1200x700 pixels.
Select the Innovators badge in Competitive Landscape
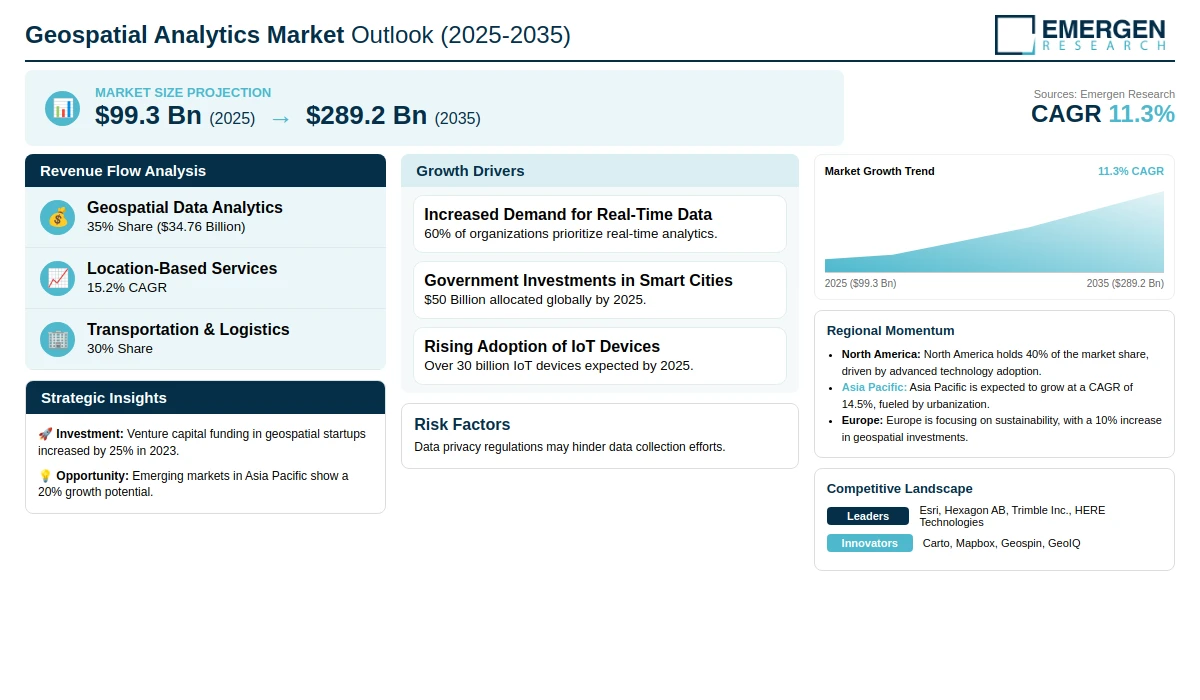[x=870, y=543]
